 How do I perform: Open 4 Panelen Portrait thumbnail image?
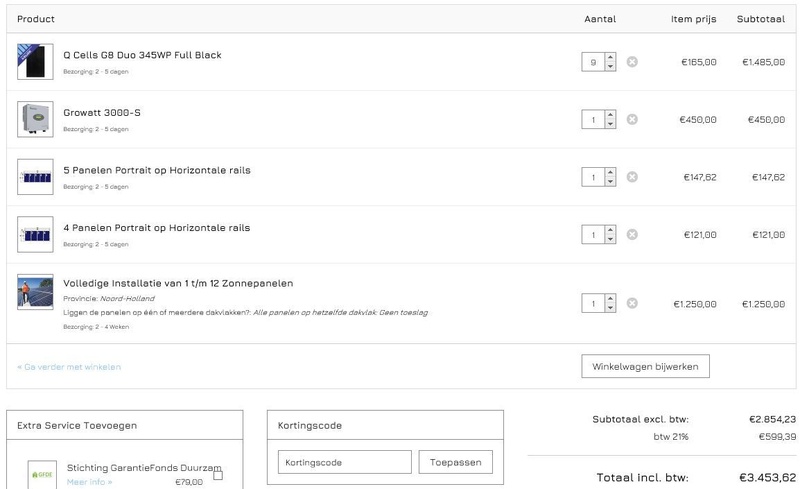[x=35, y=235]
